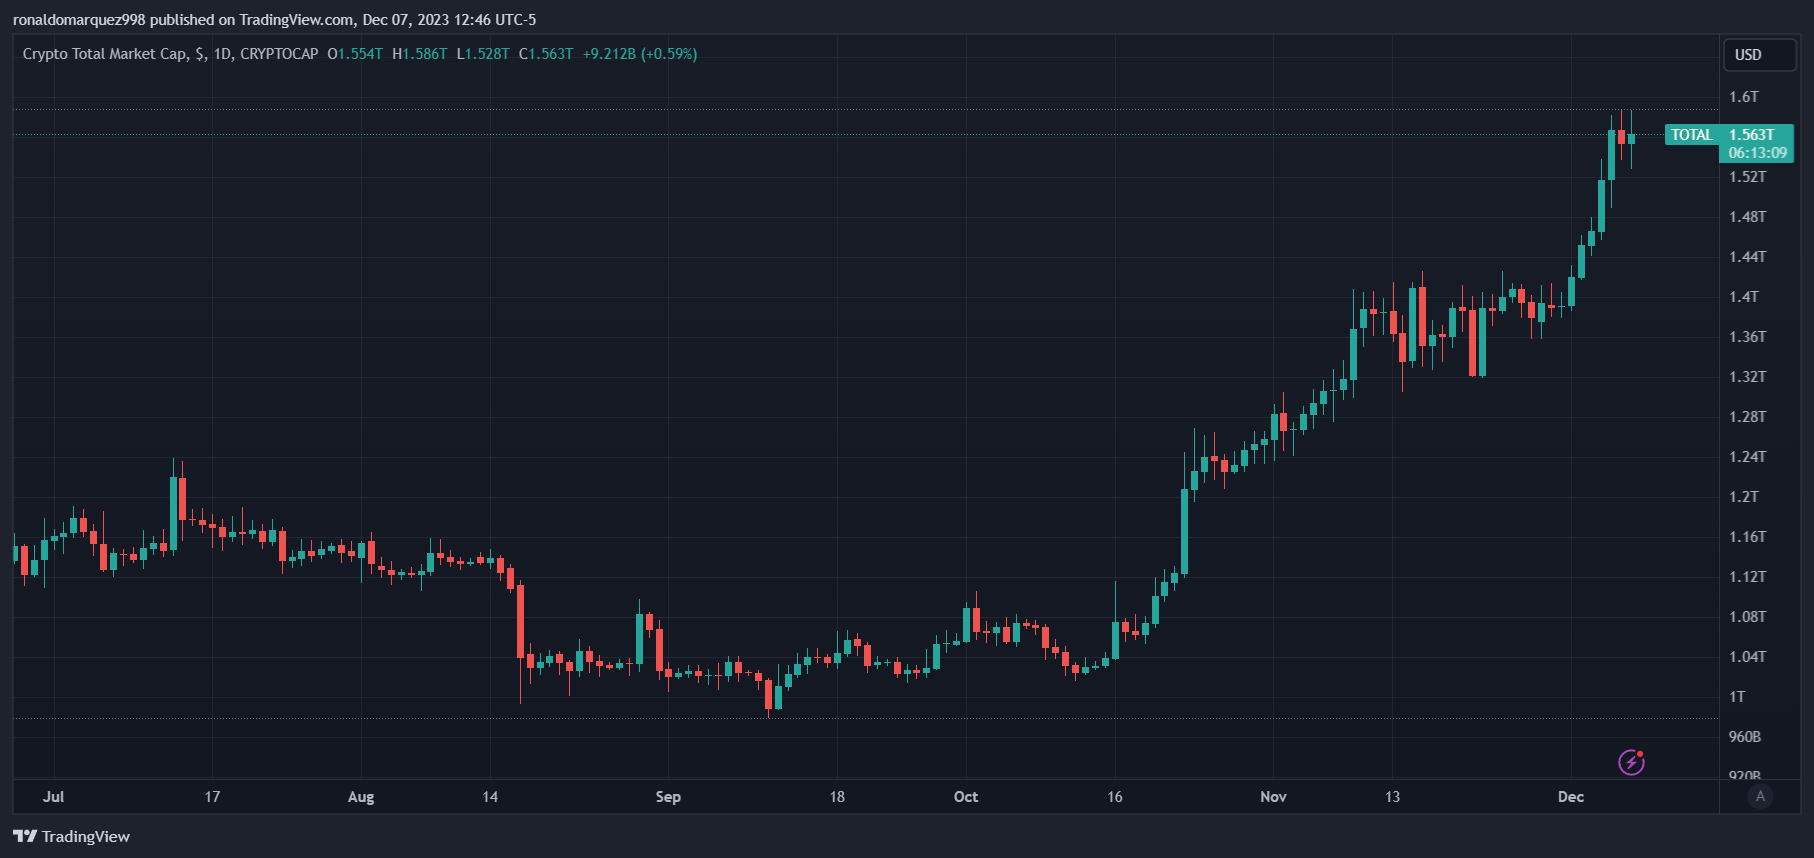Select the Jul label on time axis
The width and height of the screenshot is (1814, 858).
[x=54, y=797]
